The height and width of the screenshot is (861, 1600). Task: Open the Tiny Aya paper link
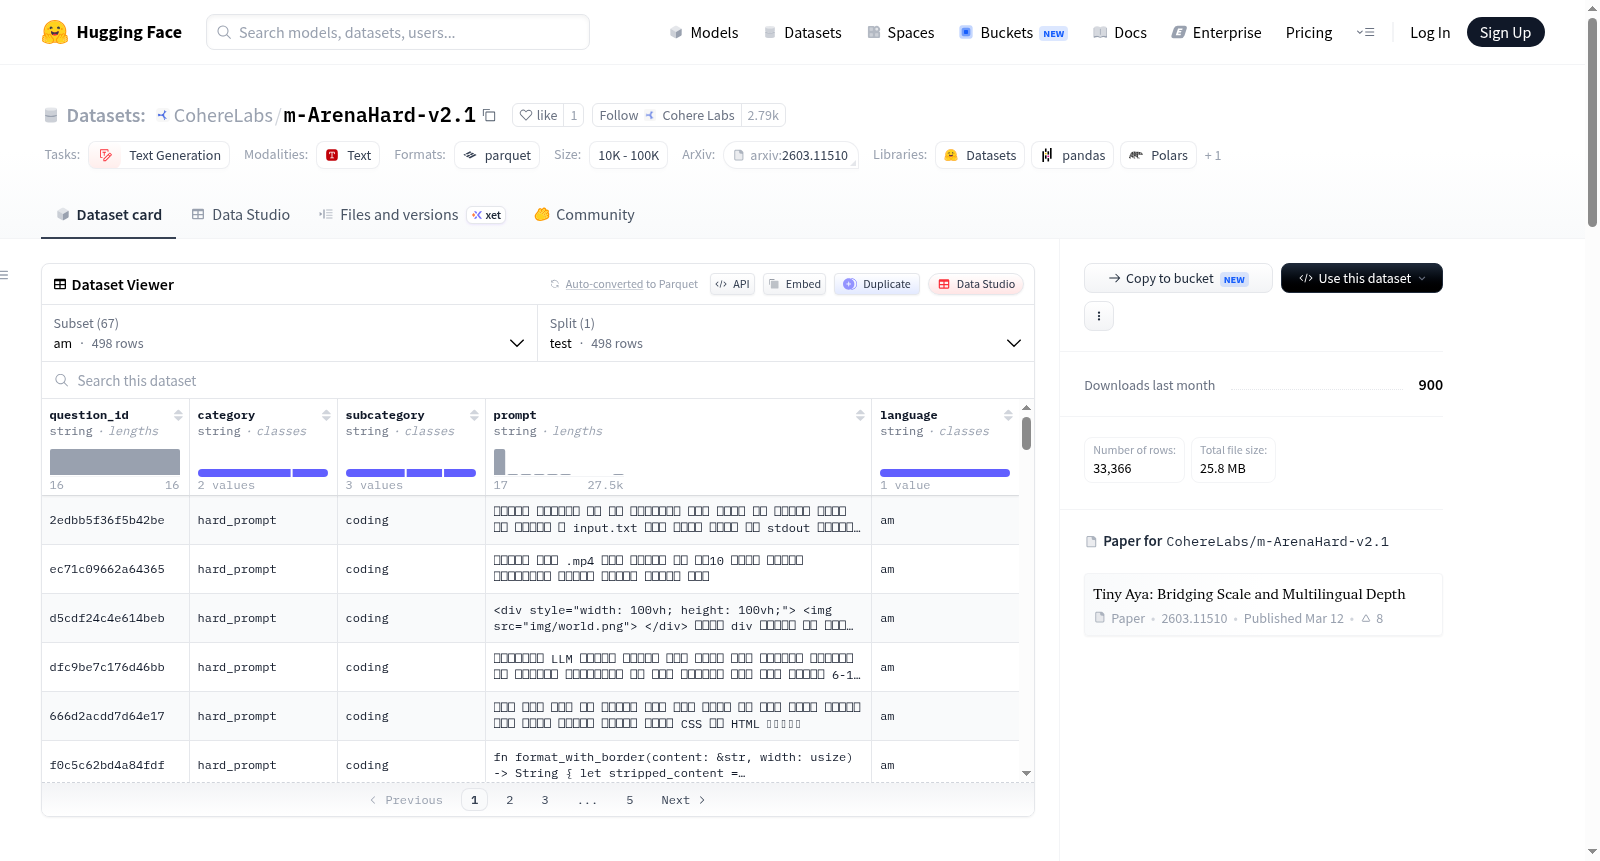(x=1263, y=605)
